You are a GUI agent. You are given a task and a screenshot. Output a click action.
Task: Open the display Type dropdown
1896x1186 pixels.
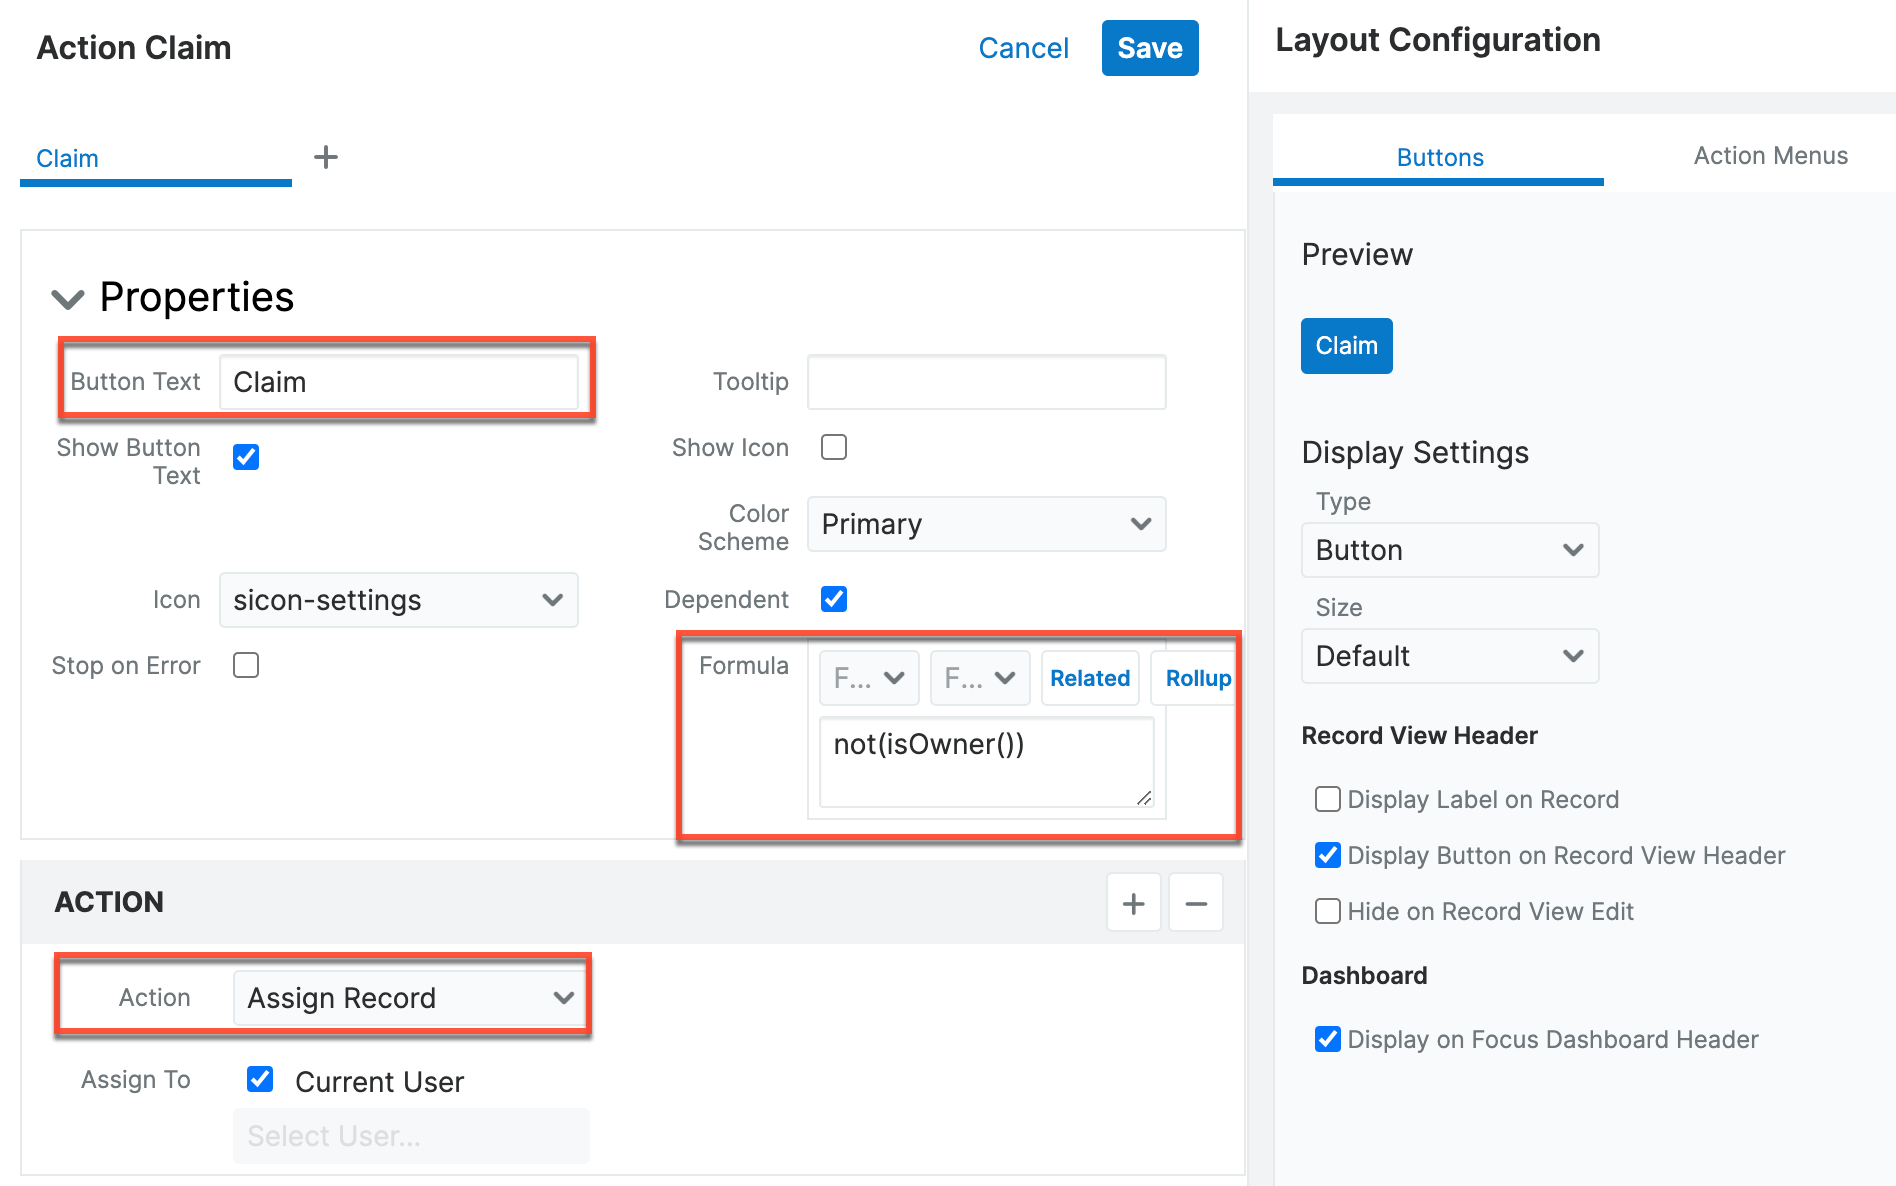tap(1449, 550)
